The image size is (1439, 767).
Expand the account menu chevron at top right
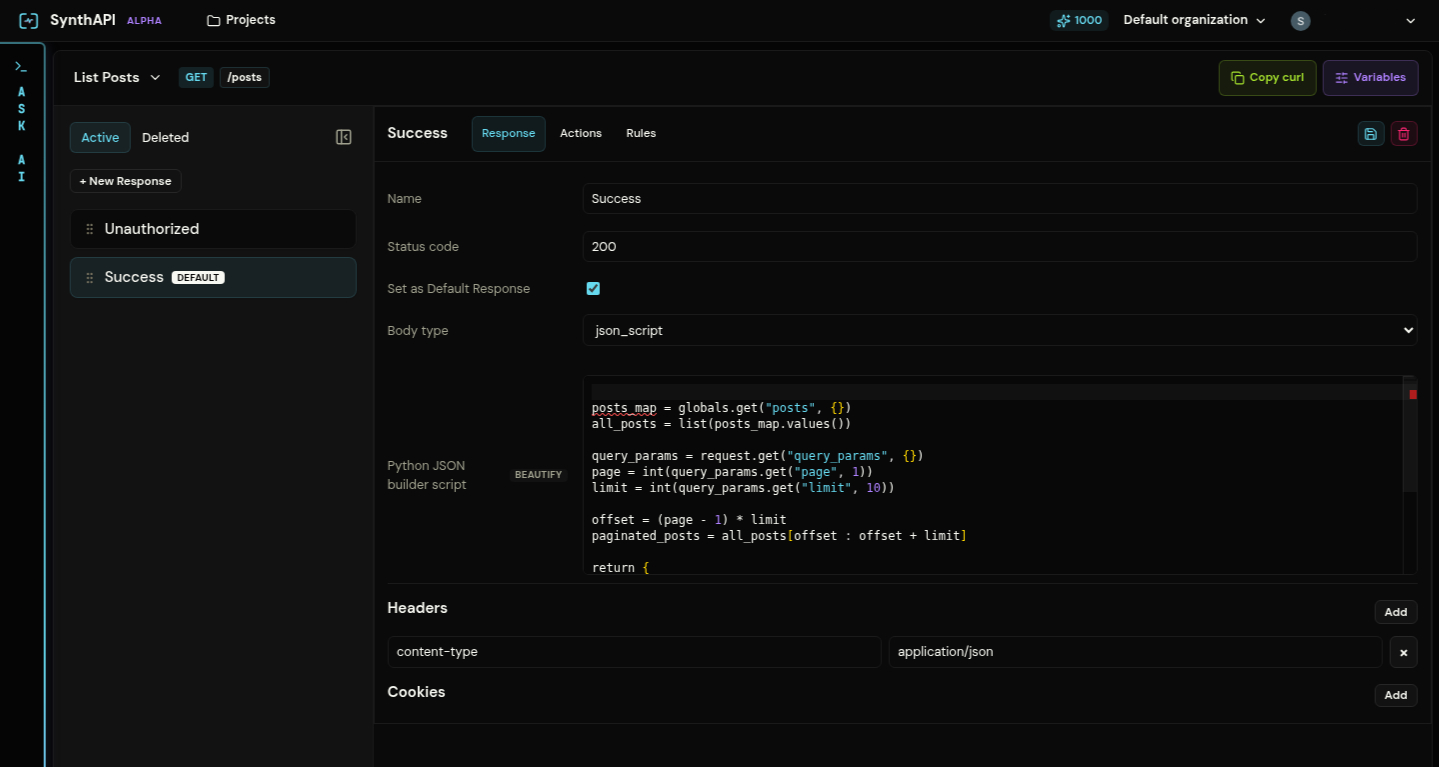tap(1411, 21)
